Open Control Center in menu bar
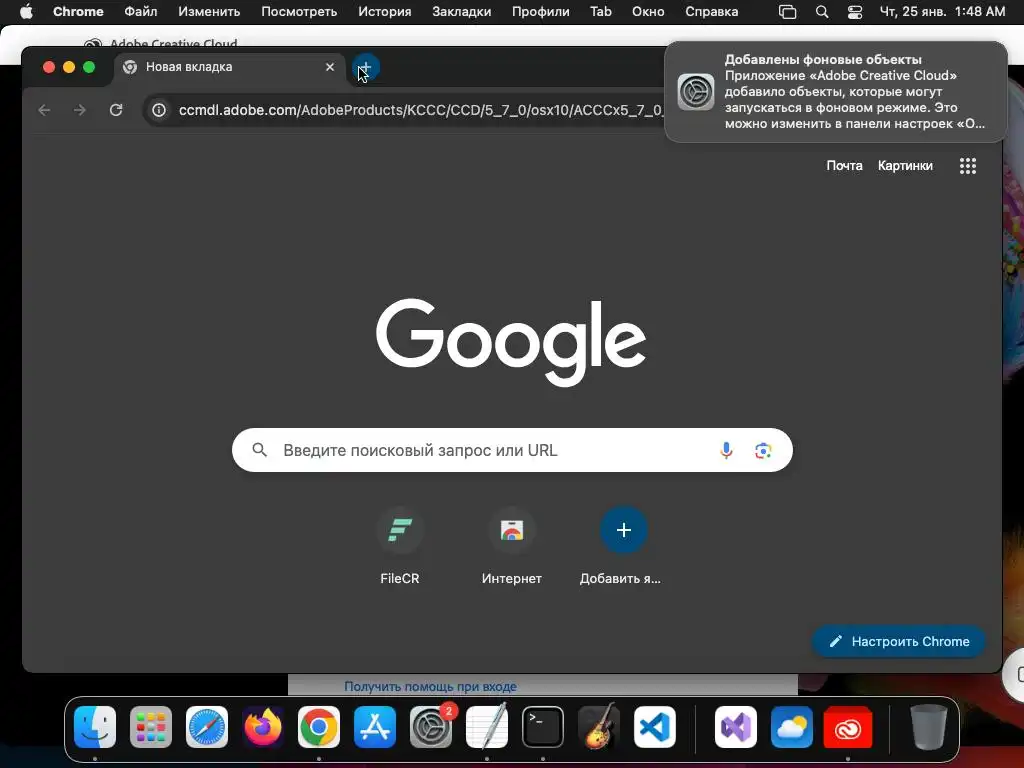 click(x=854, y=12)
